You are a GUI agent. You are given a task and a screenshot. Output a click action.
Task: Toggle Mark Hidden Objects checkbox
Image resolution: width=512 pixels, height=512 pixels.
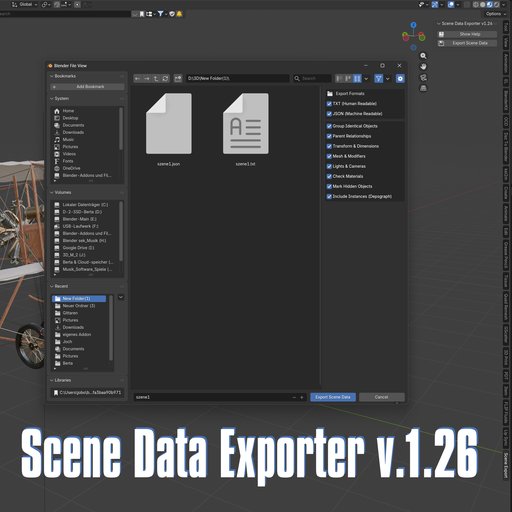click(x=329, y=186)
